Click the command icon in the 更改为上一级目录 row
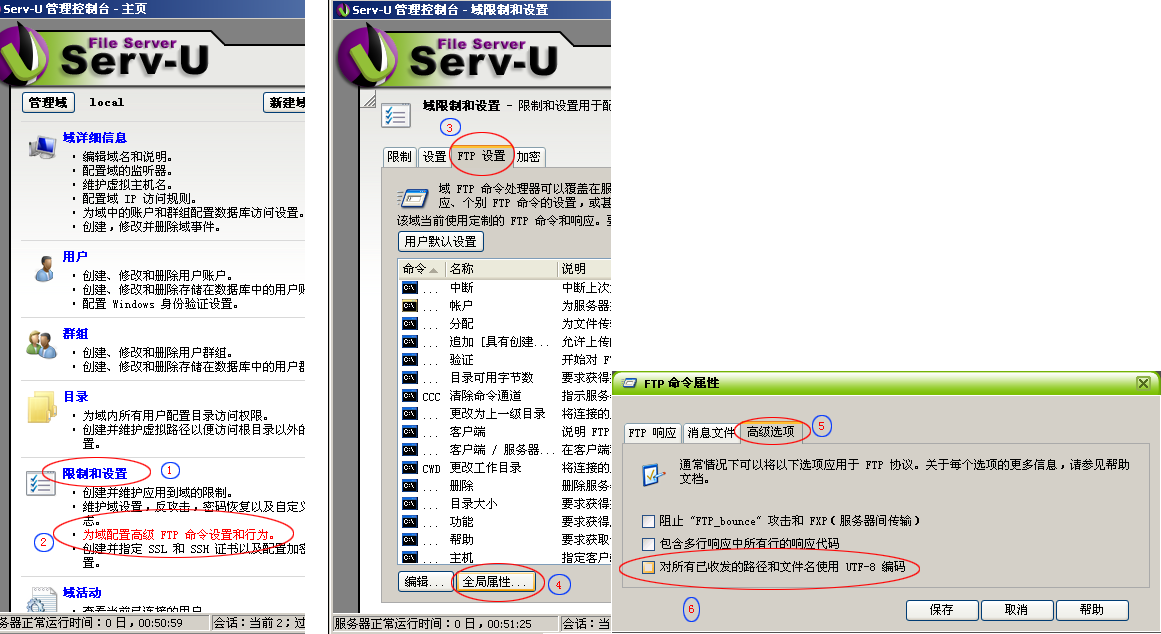The width and height of the screenshot is (1161, 634). point(409,413)
